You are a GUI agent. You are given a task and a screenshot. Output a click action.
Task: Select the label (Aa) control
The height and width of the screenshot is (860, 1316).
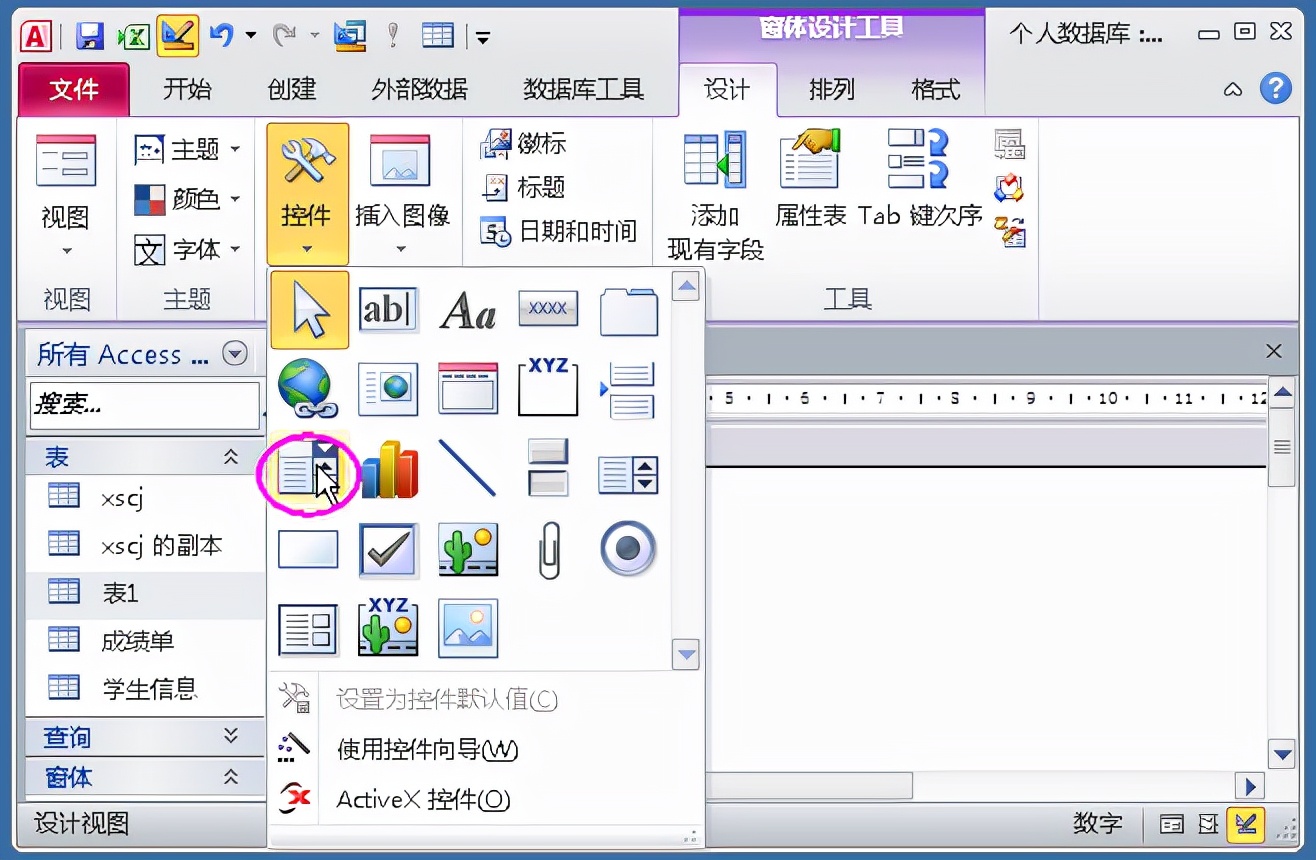(x=468, y=310)
